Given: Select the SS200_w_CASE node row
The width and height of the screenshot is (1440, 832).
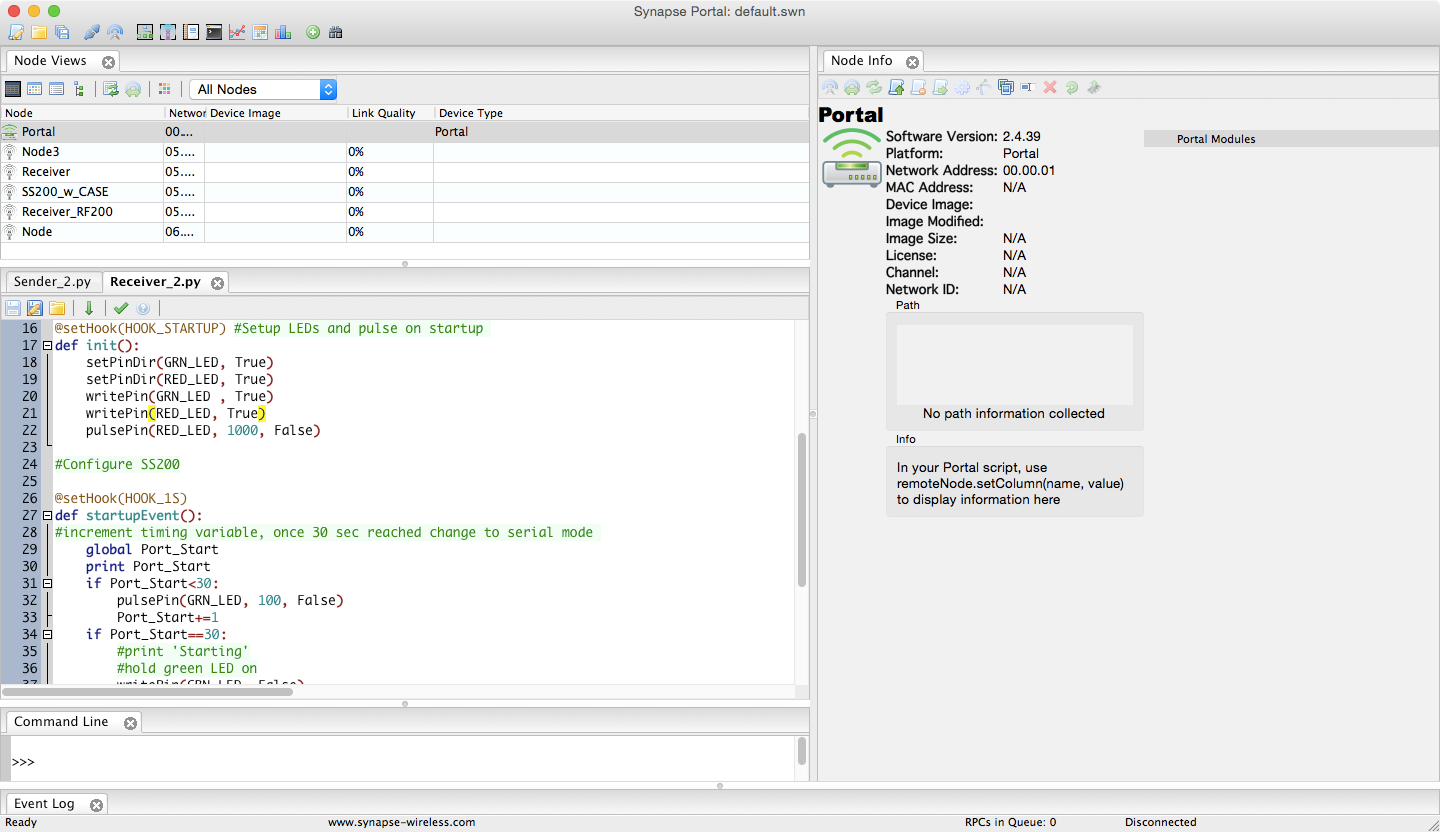Looking at the screenshot, I should 65,192.
